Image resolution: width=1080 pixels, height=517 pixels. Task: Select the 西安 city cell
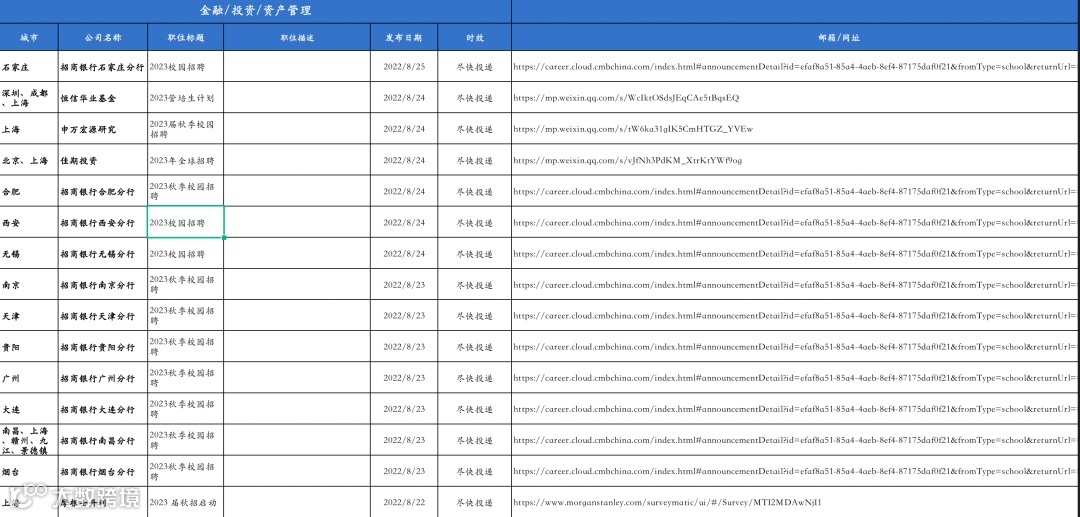pyautogui.click(x=29, y=222)
